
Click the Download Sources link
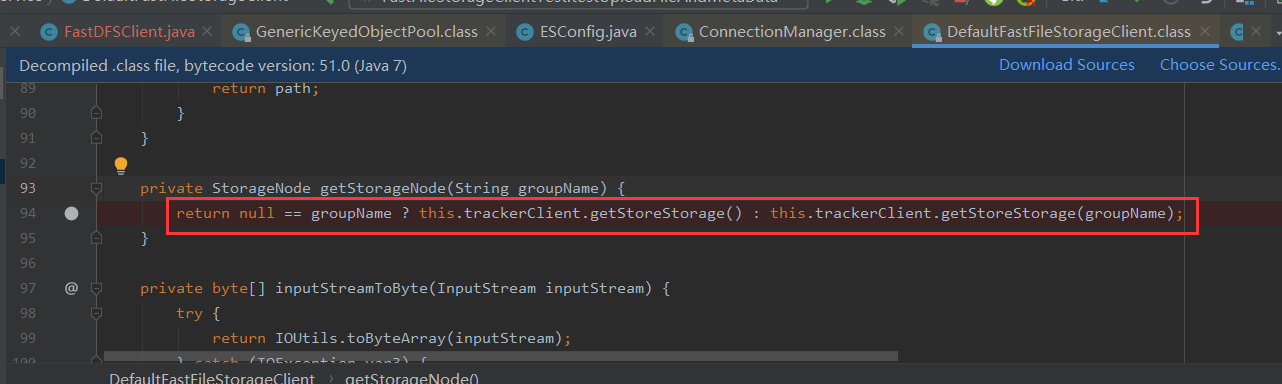point(1067,65)
